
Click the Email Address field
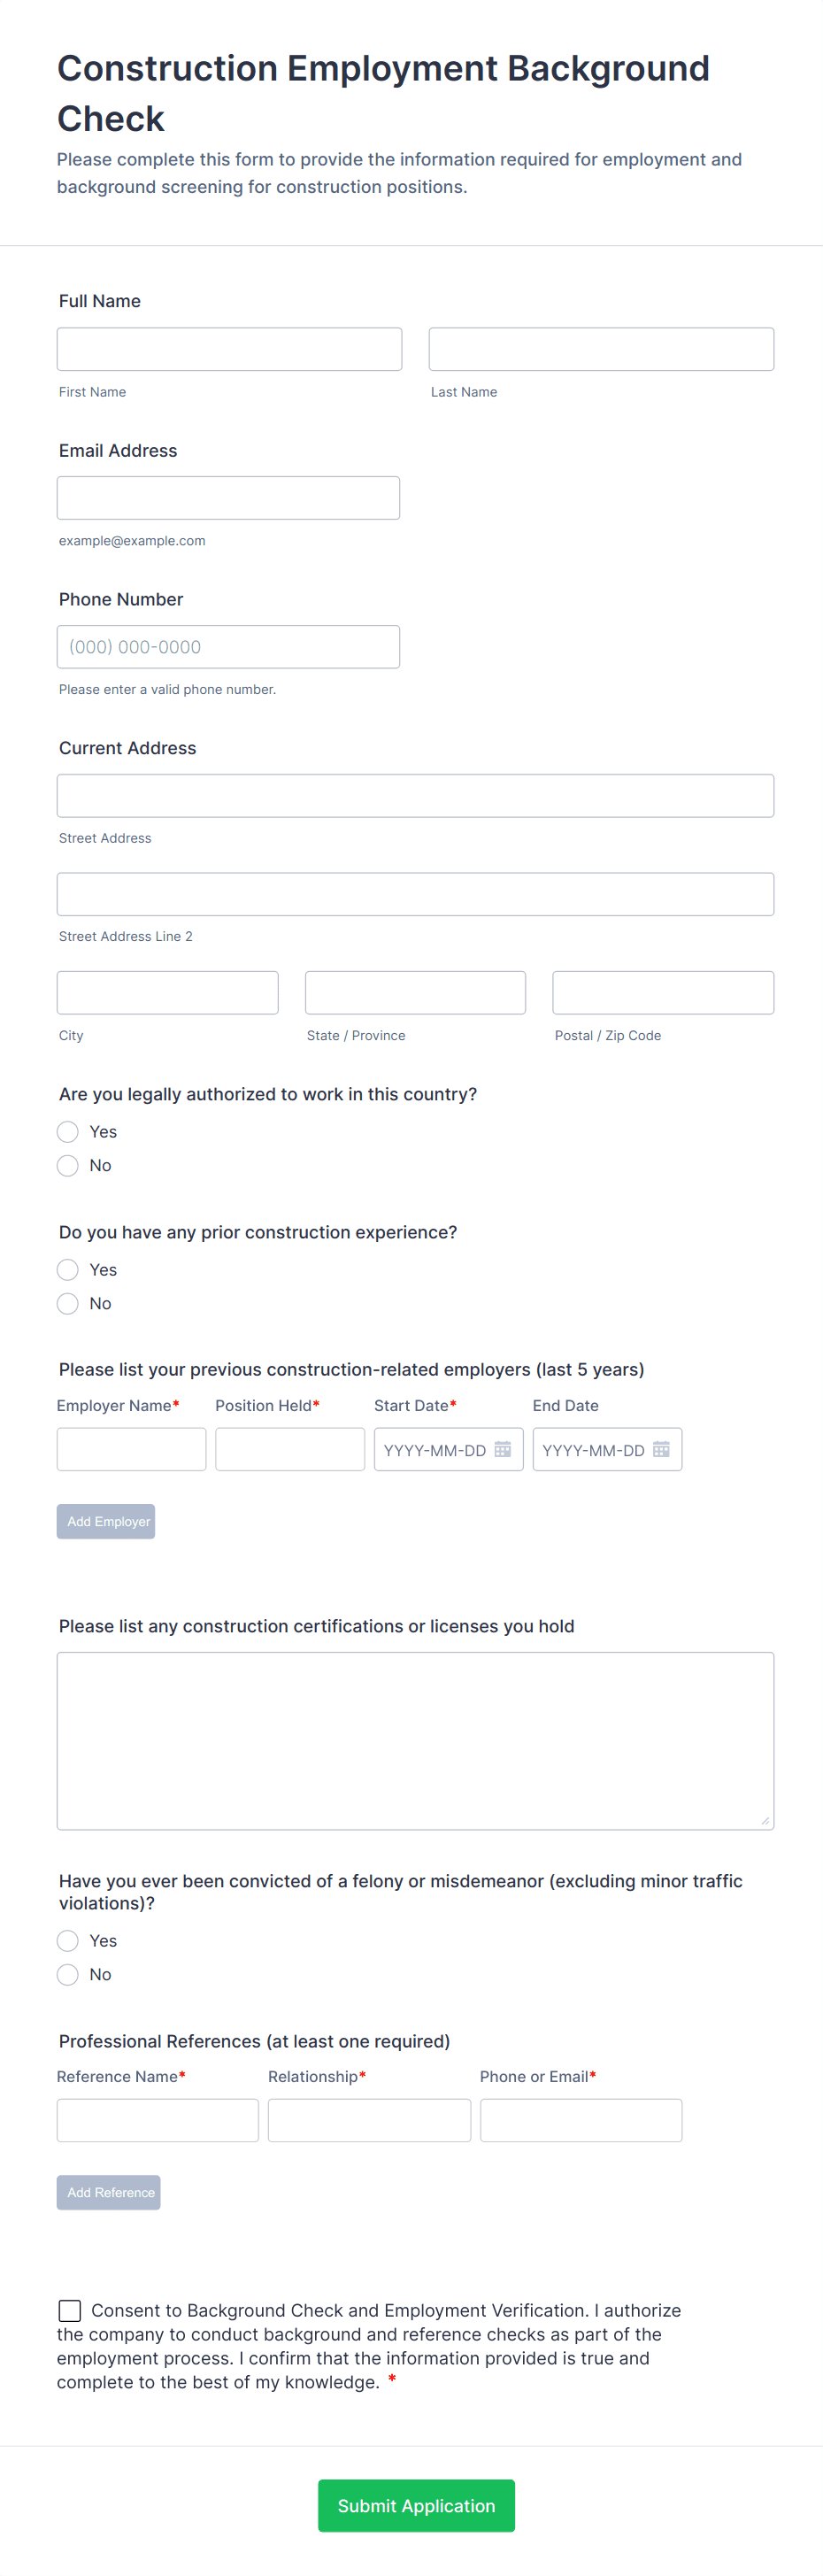pyautogui.click(x=228, y=498)
